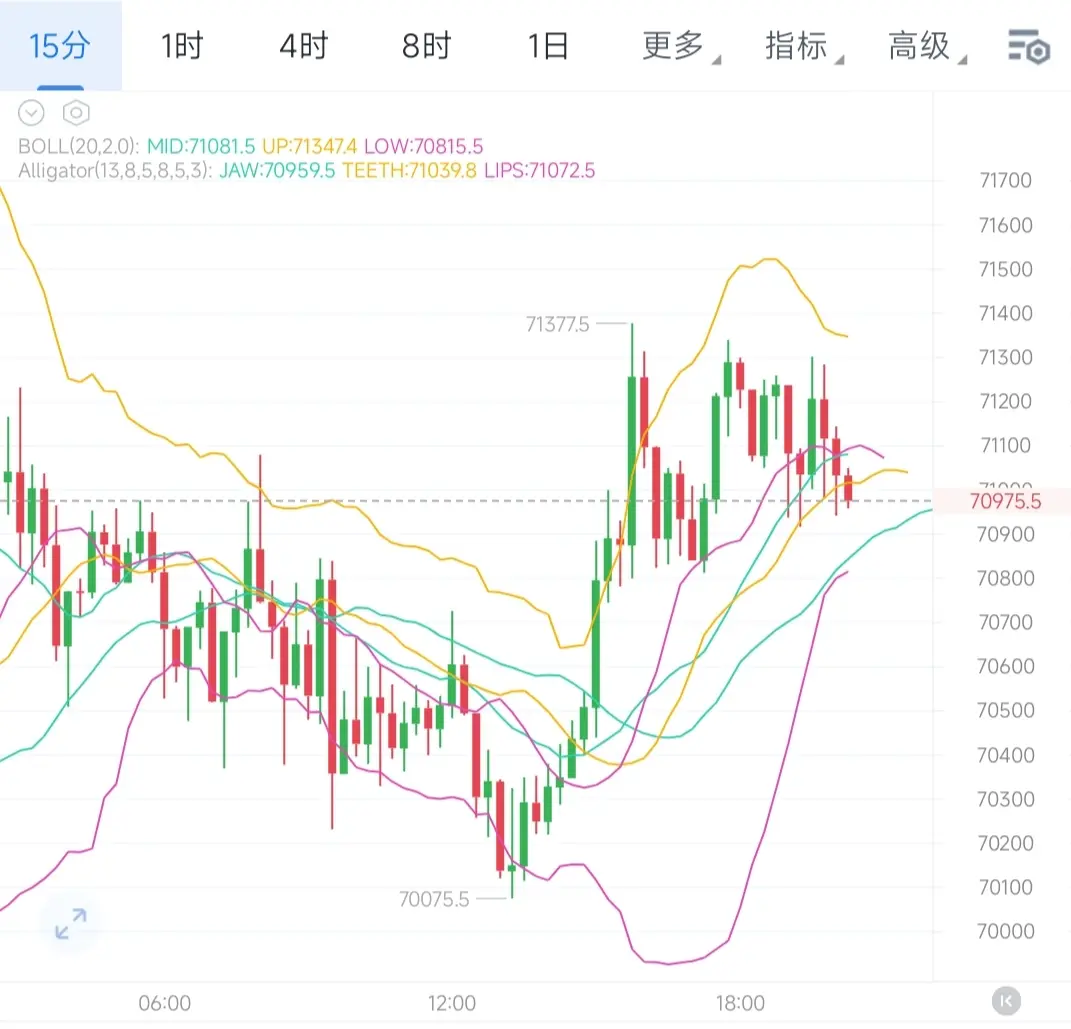Click the JAW:70959.5 value
Screen dimensions: 1071x1029
pyautogui.click(x=277, y=170)
